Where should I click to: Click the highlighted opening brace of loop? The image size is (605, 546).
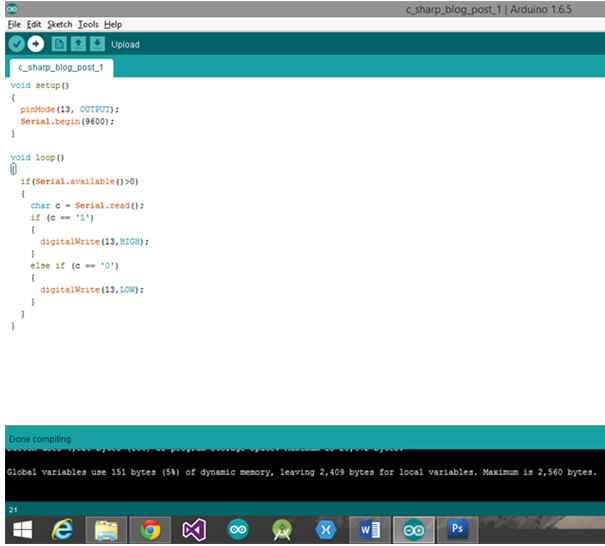(x=13, y=169)
